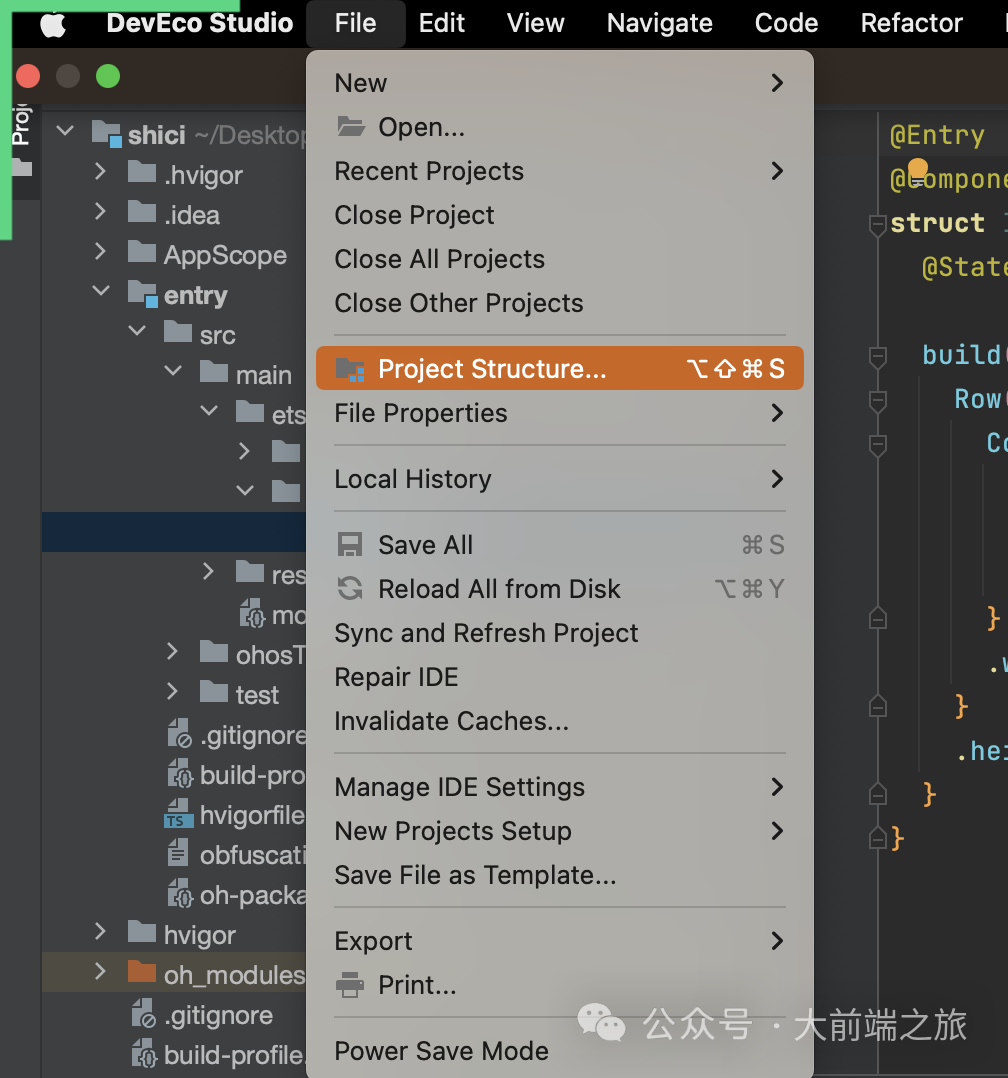Open the Project tool window tab
This screenshot has height=1078, width=1008.
(x=20, y=125)
